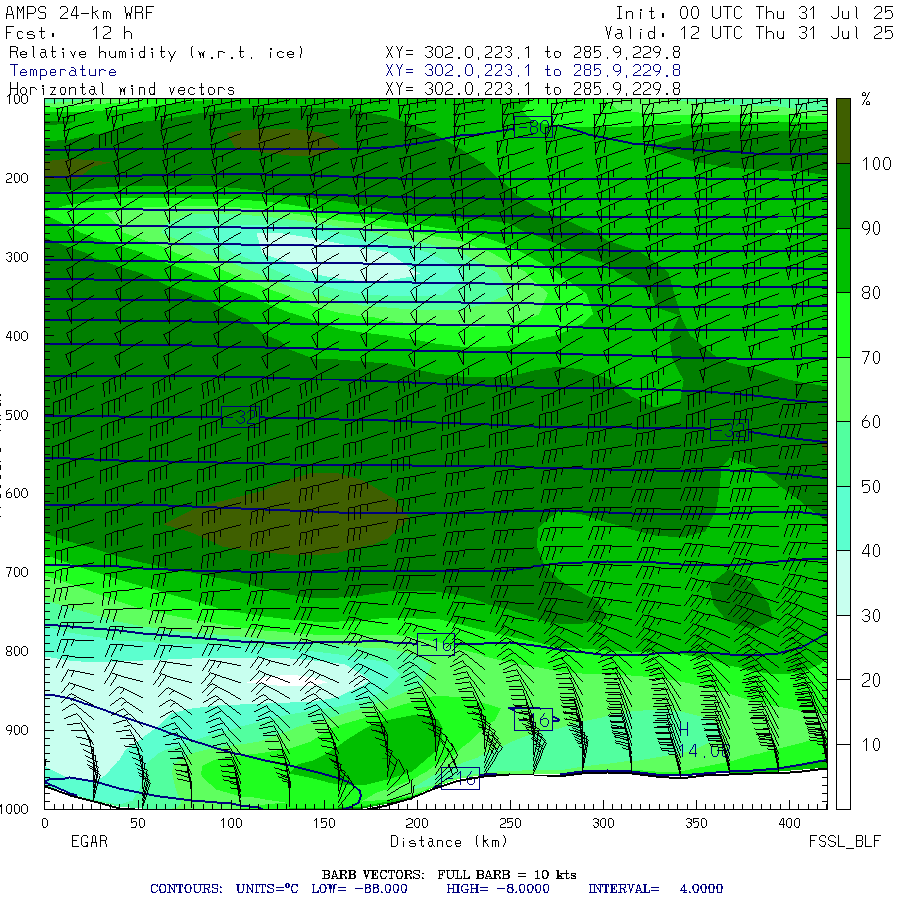900x900 pixels.
Task: Select the "INTERVAL= 4.0000" value
Action: [x=655, y=889]
